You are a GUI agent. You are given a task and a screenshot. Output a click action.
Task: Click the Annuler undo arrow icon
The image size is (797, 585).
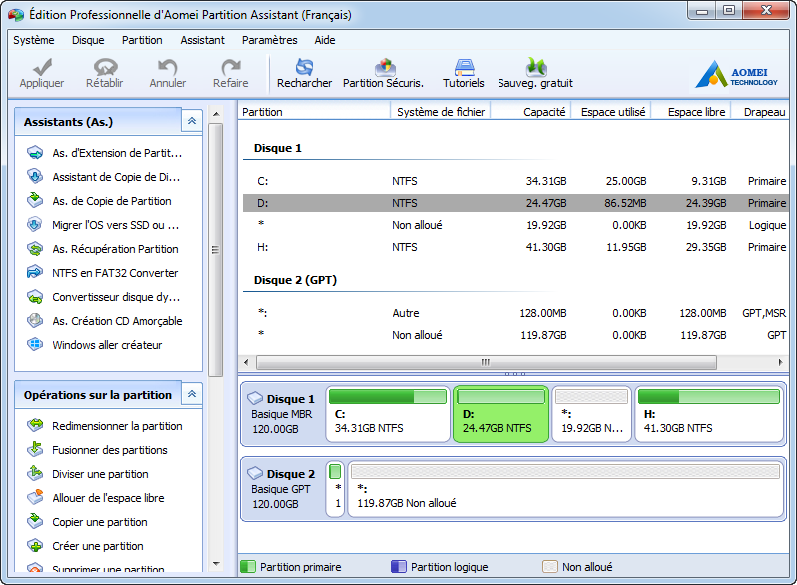168,67
